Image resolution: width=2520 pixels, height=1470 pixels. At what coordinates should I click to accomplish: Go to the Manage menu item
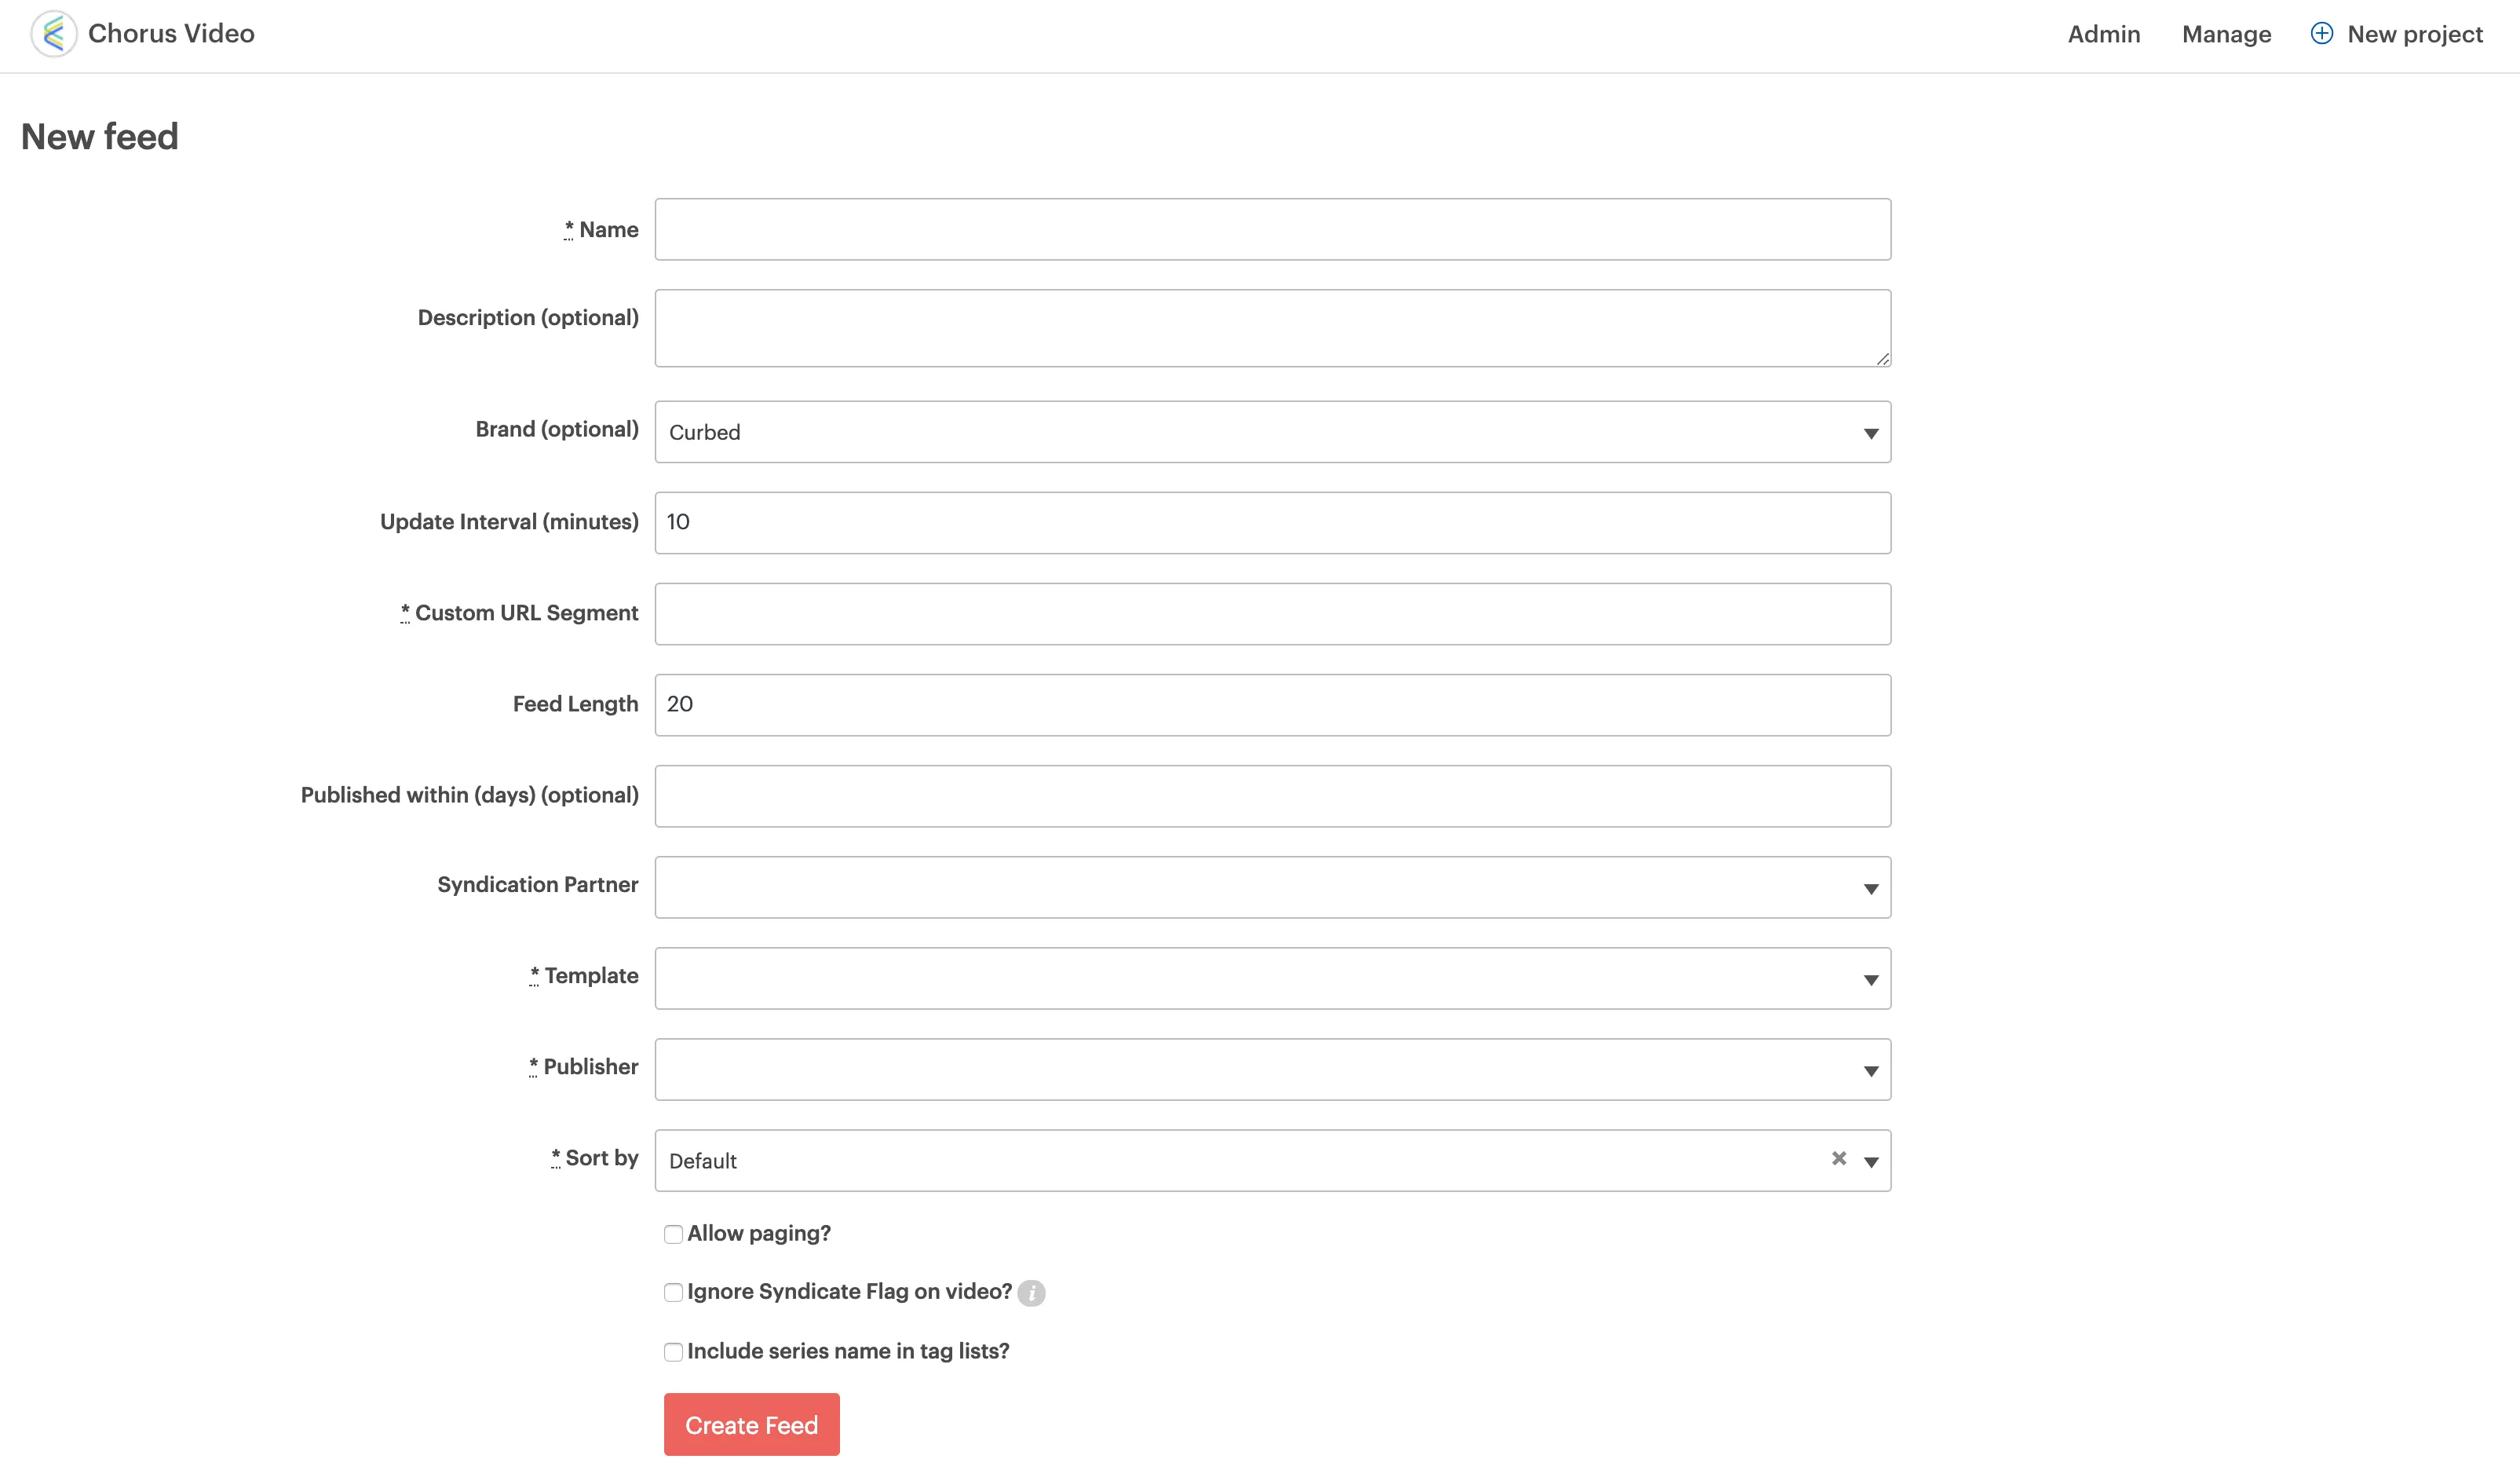point(2226,34)
